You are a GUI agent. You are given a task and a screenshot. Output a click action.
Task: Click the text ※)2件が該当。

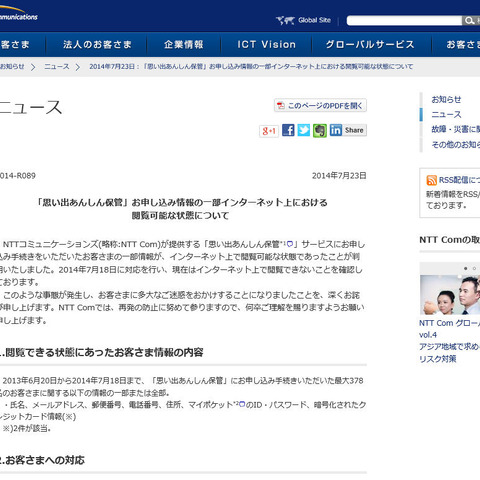[x=27, y=429]
